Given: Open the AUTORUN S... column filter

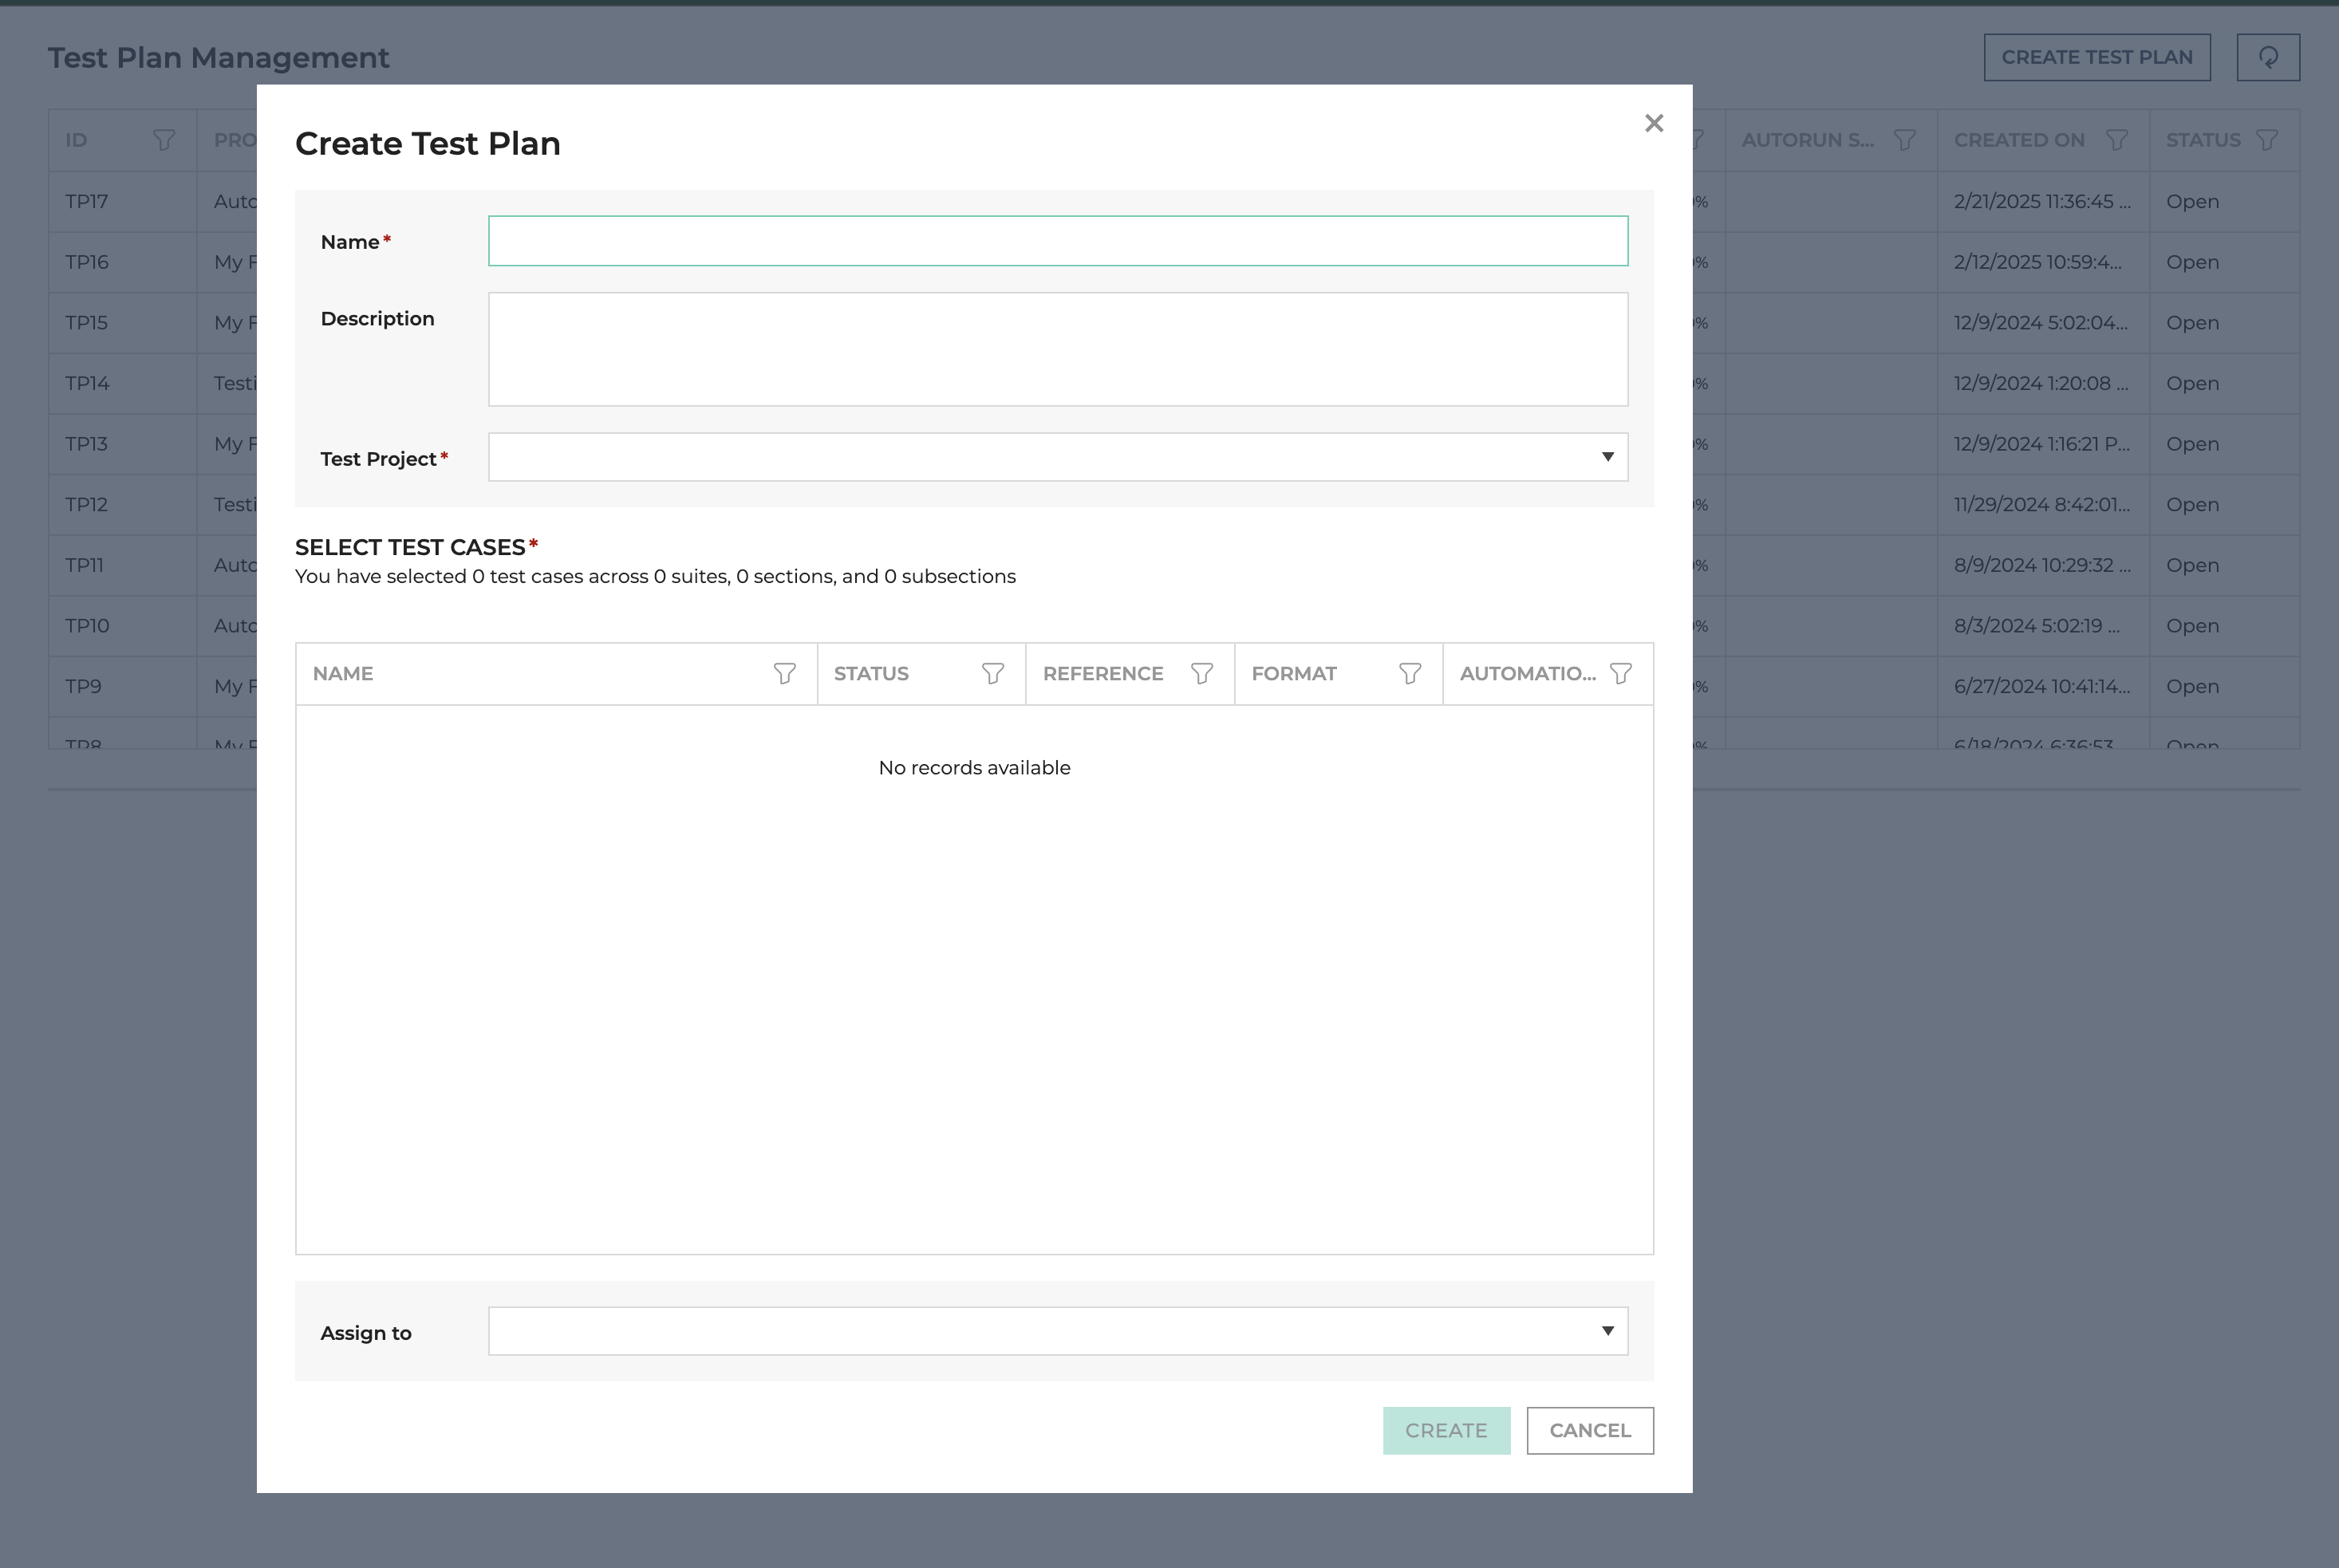Looking at the screenshot, I should click(x=1905, y=140).
